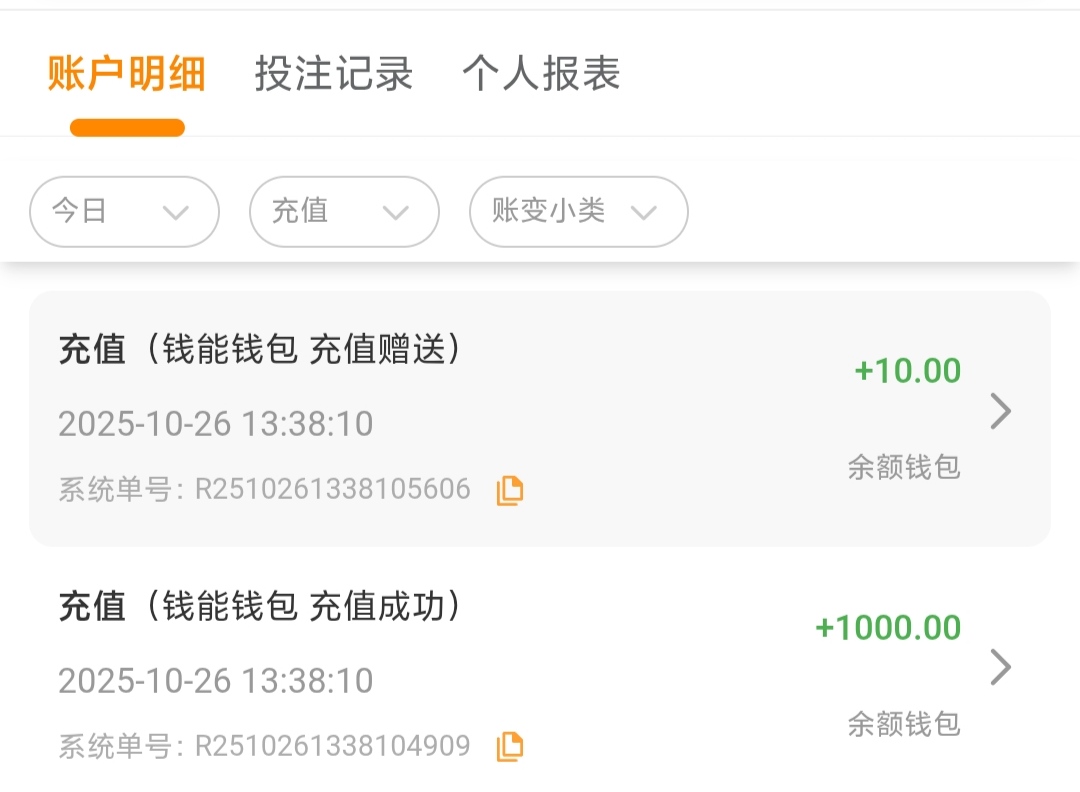
Task: Copy system order number R2510261338105606
Action: pos(510,490)
